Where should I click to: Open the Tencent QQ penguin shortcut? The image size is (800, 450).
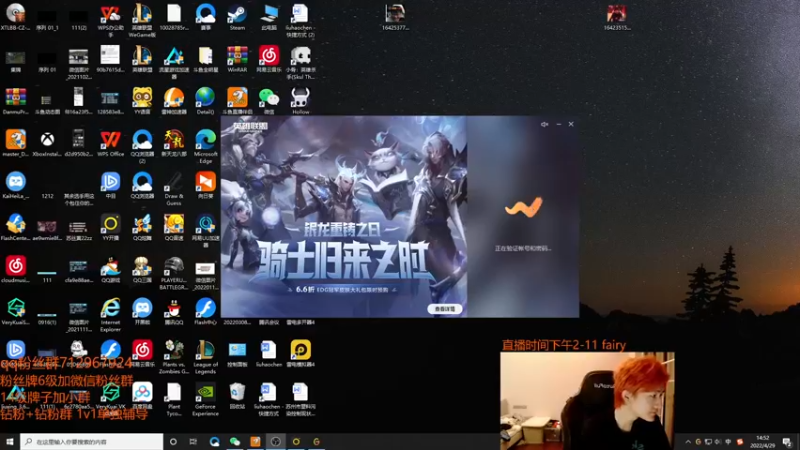click(173, 312)
